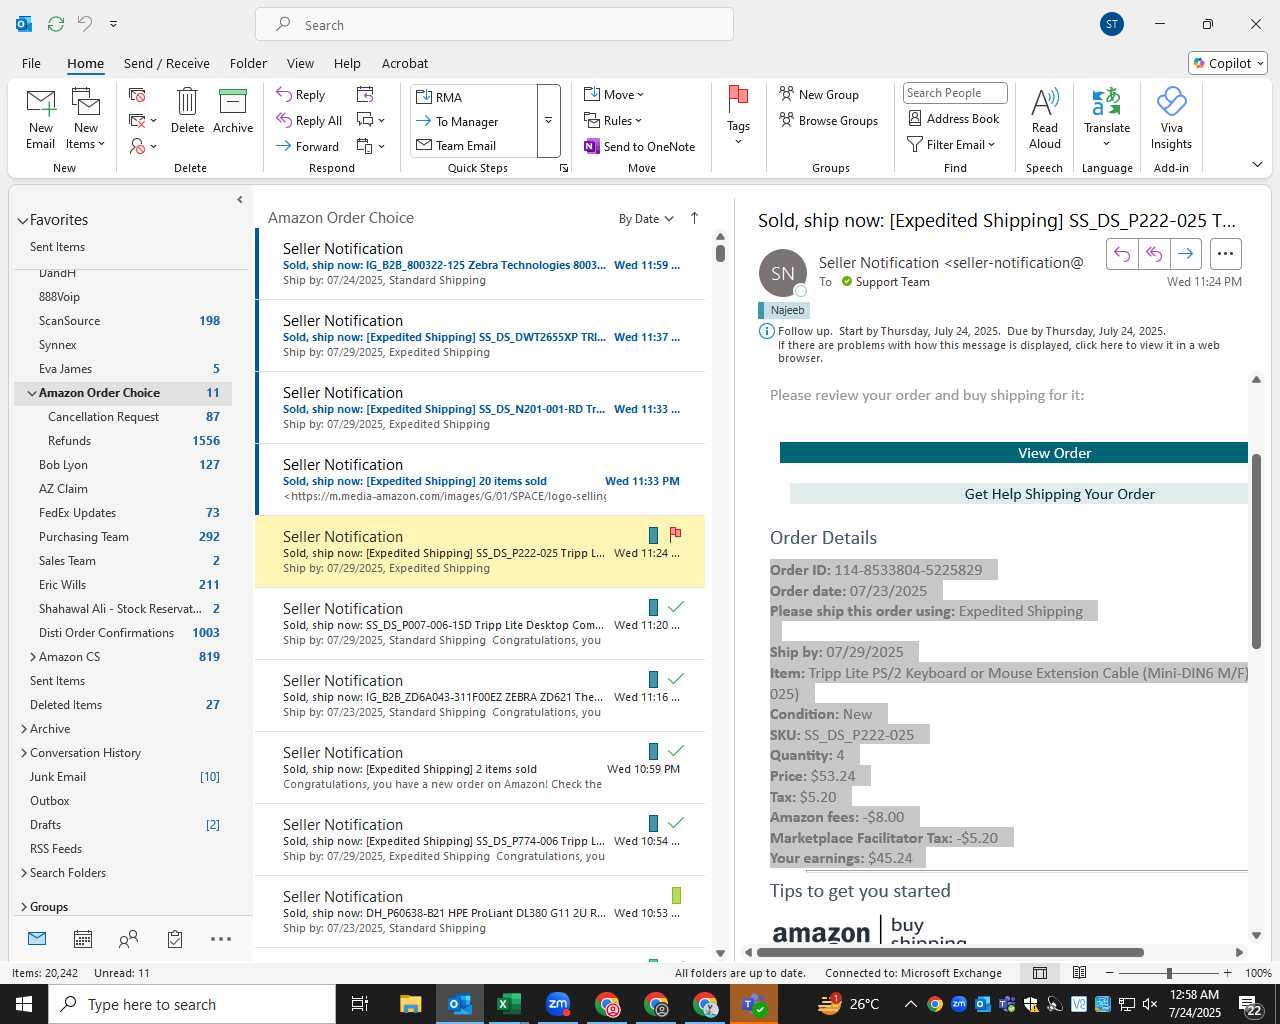Screen dimensions: 1280x1024
Task: Click View Order button in email
Action: click(x=1014, y=453)
